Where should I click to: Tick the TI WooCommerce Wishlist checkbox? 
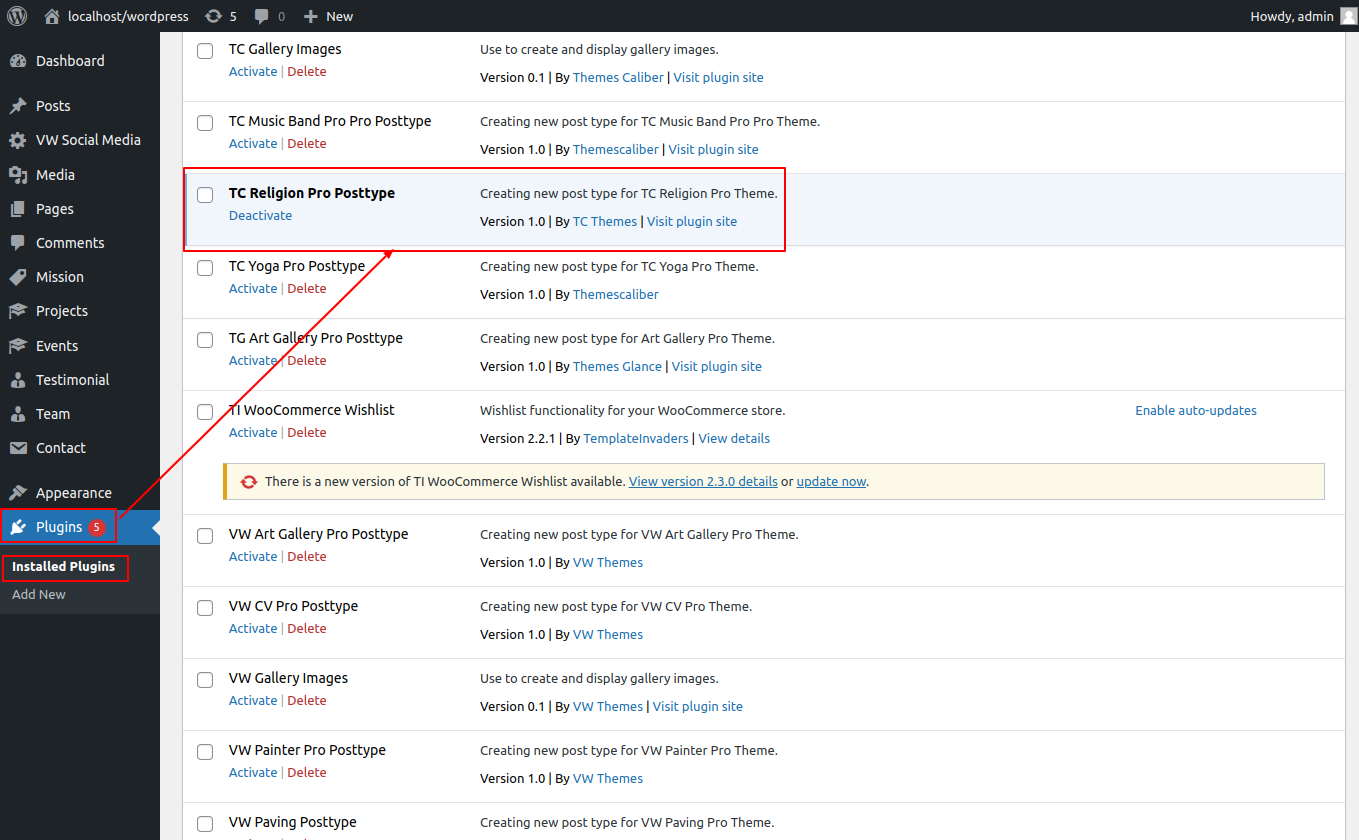coord(205,412)
